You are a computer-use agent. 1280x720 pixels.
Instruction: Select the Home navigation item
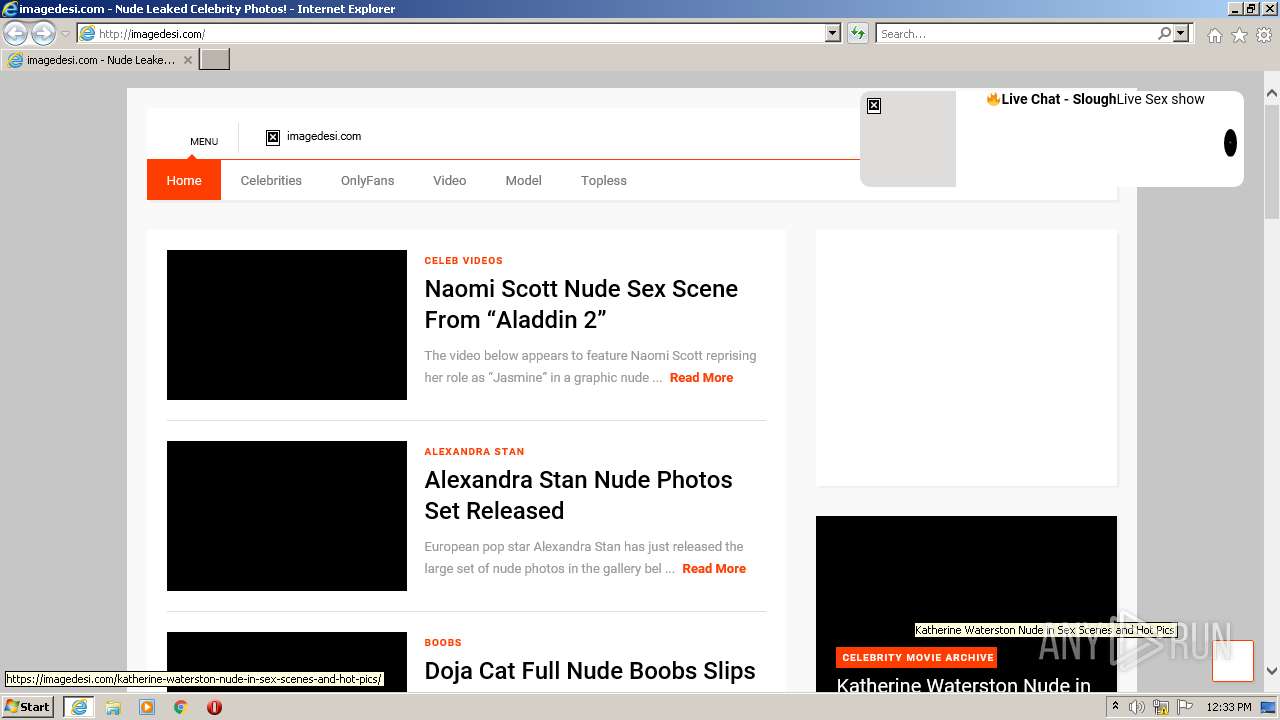tap(184, 180)
